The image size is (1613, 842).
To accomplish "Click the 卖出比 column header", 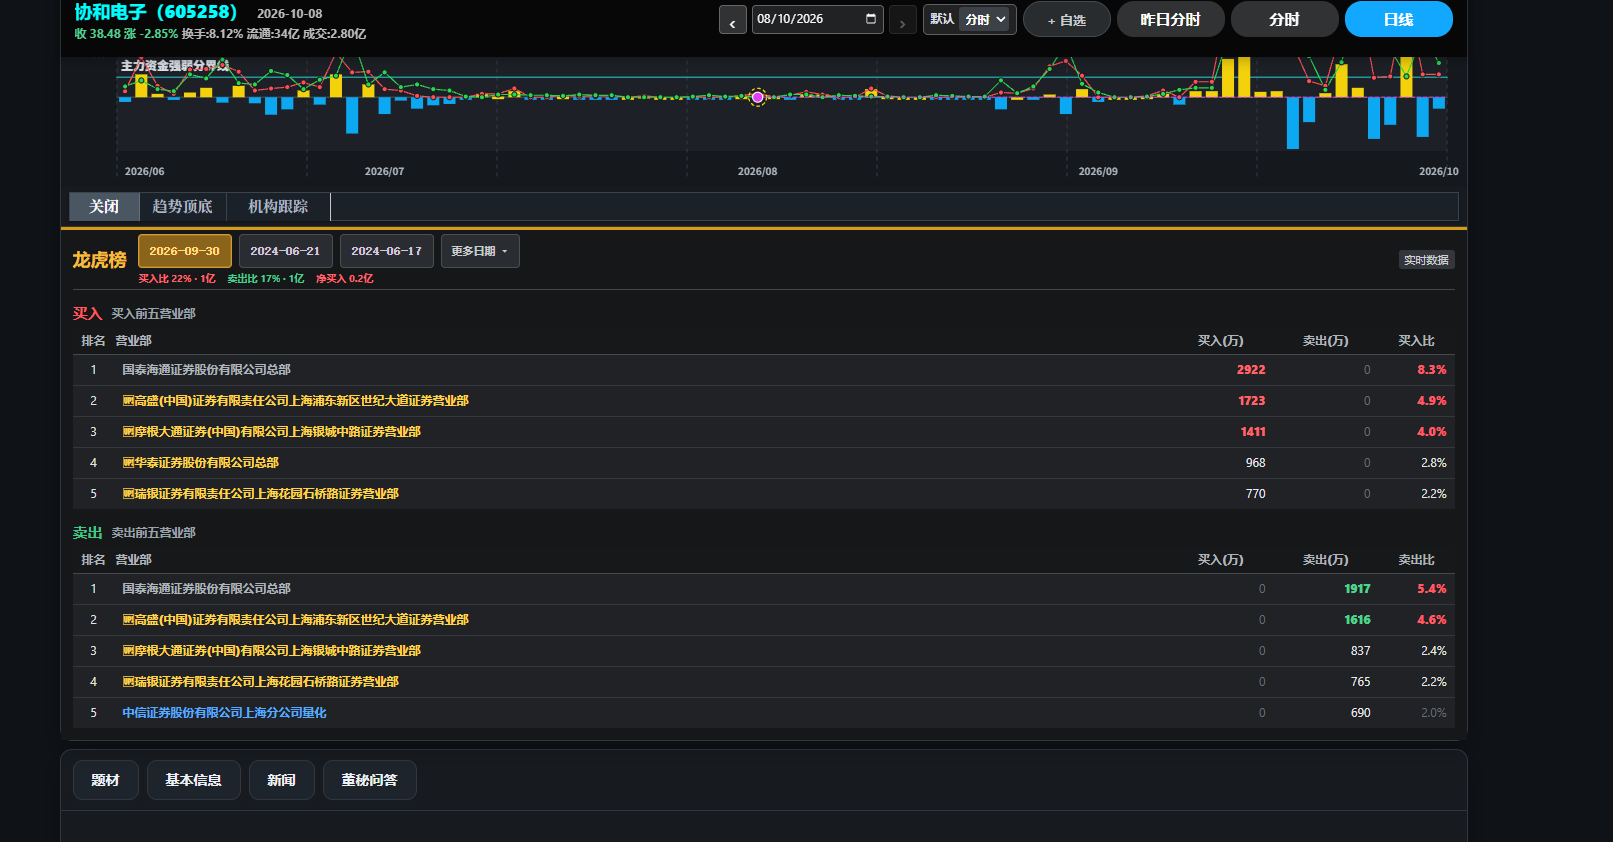I will tap(1416, 560).
